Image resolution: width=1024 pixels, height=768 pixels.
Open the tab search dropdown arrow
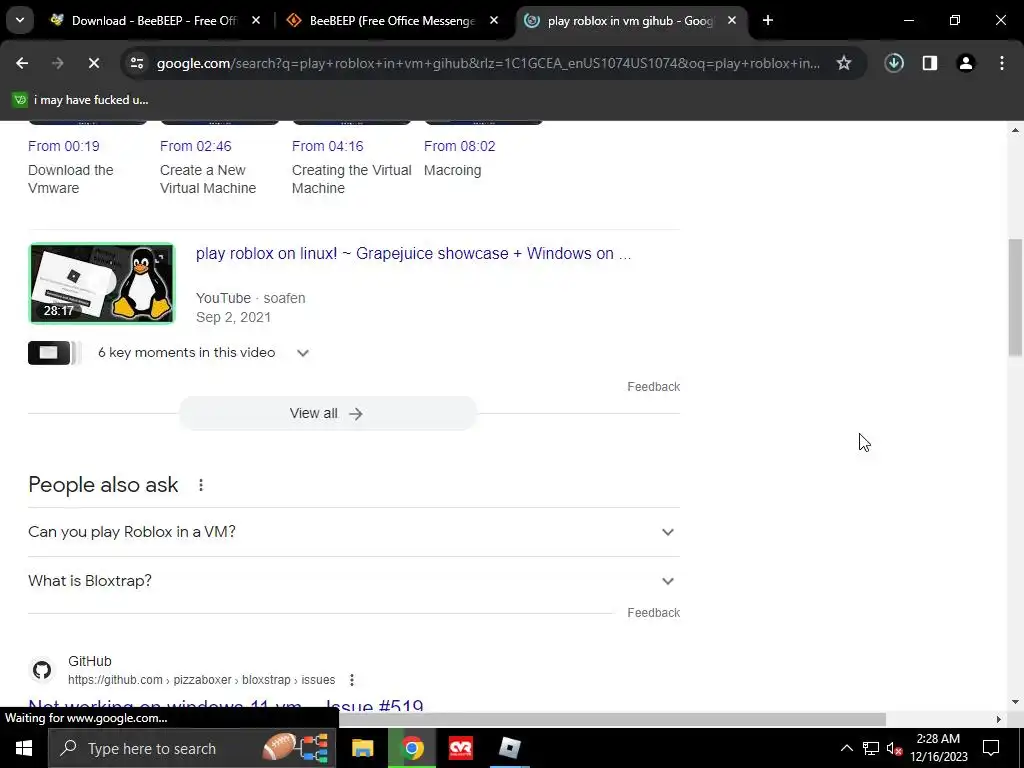(20, 20)
